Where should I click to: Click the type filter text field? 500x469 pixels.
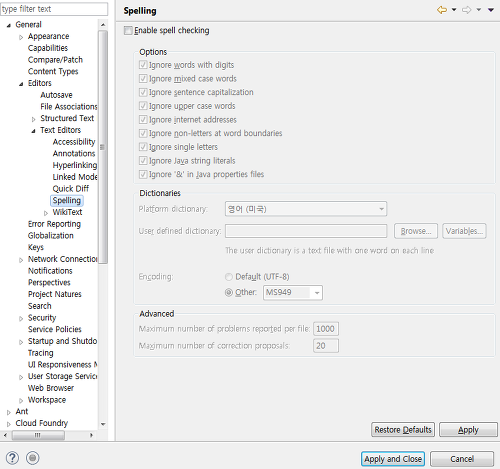pos(54,9)
